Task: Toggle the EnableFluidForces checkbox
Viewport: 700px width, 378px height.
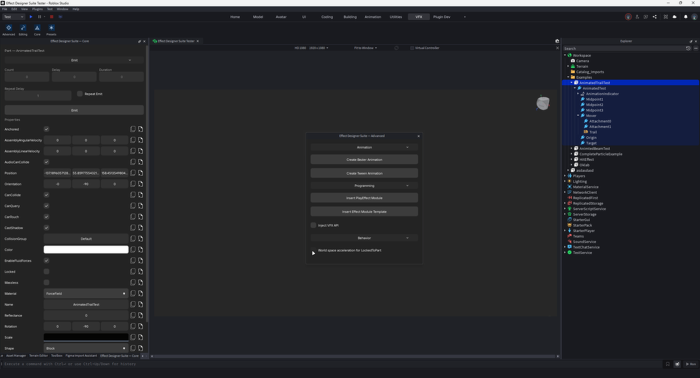Action: [46, 261]
